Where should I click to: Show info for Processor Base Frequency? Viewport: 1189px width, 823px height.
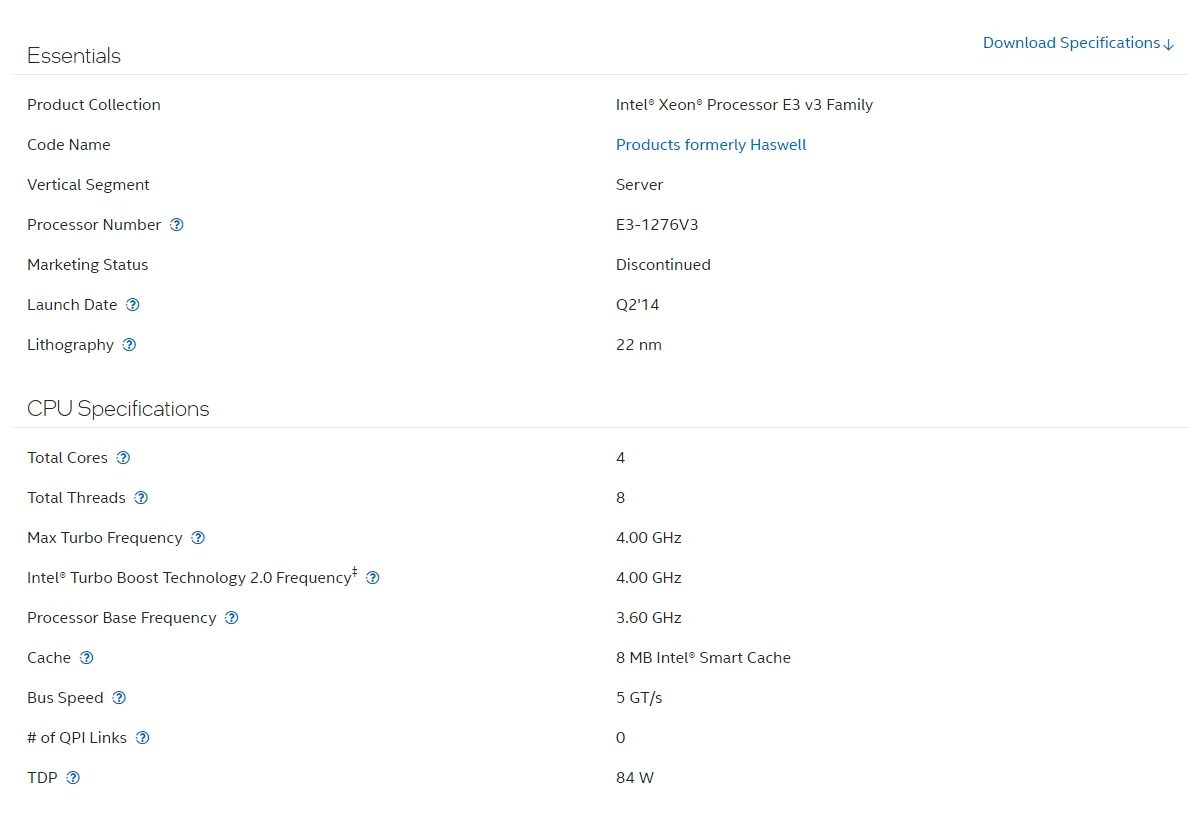click(232, 618)
